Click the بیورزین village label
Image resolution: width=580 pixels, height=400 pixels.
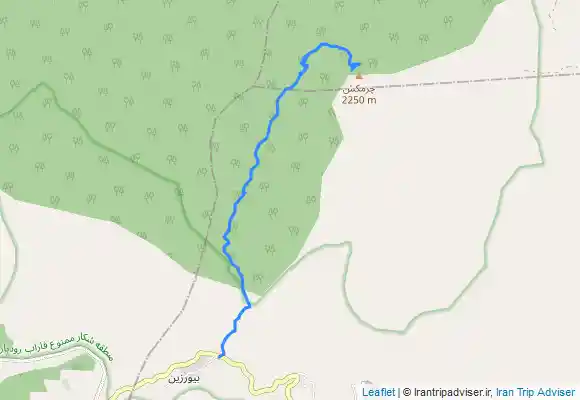coord(184,379)
